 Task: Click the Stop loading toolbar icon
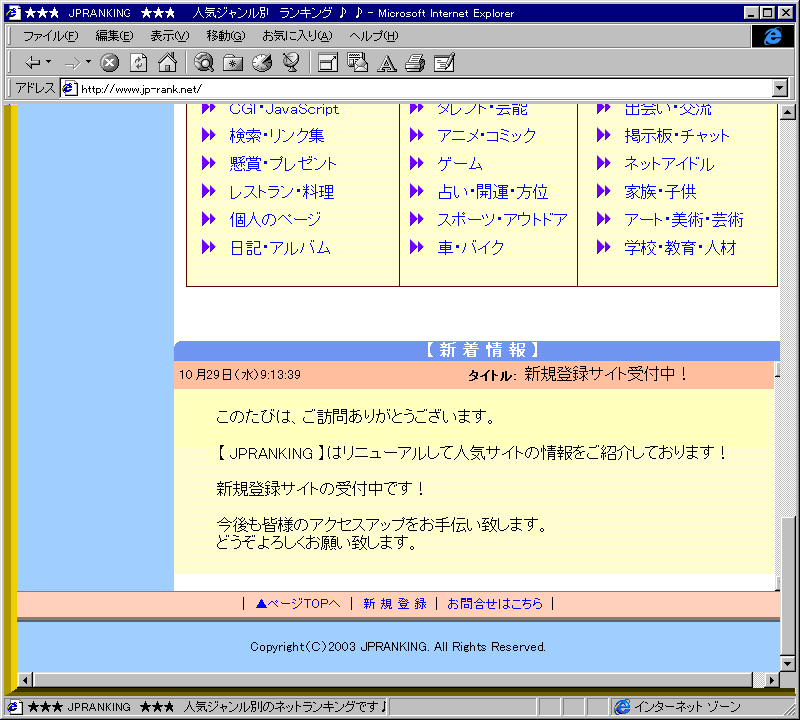109,63
